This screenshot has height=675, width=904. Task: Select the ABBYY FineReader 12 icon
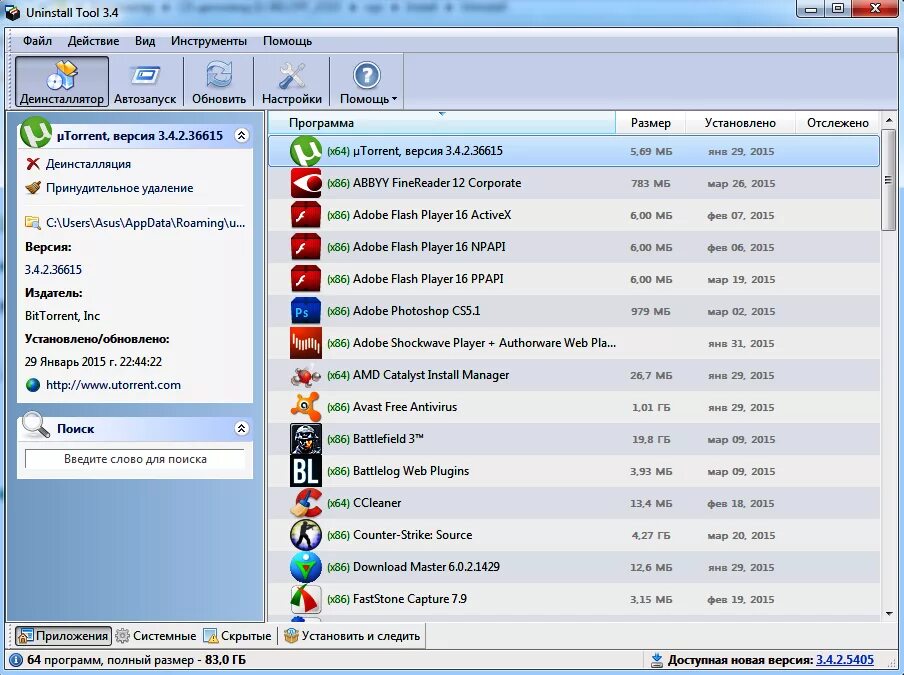[306, 183]
